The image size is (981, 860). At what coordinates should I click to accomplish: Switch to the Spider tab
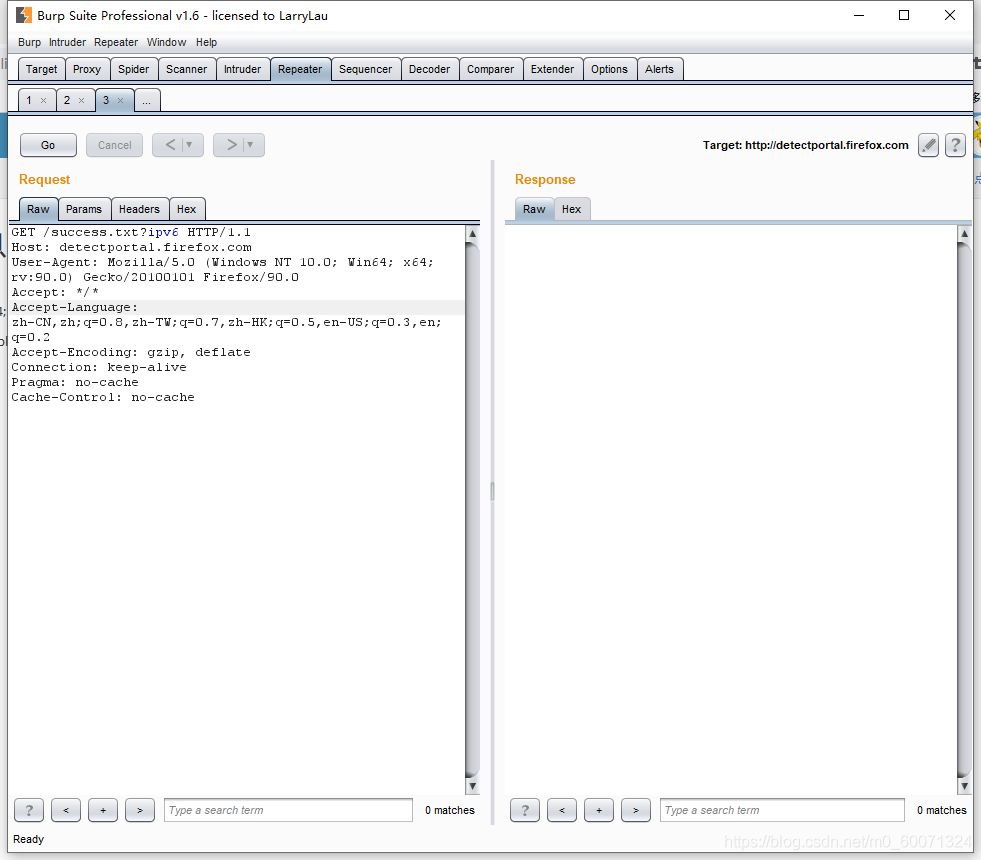coord(134,69)
